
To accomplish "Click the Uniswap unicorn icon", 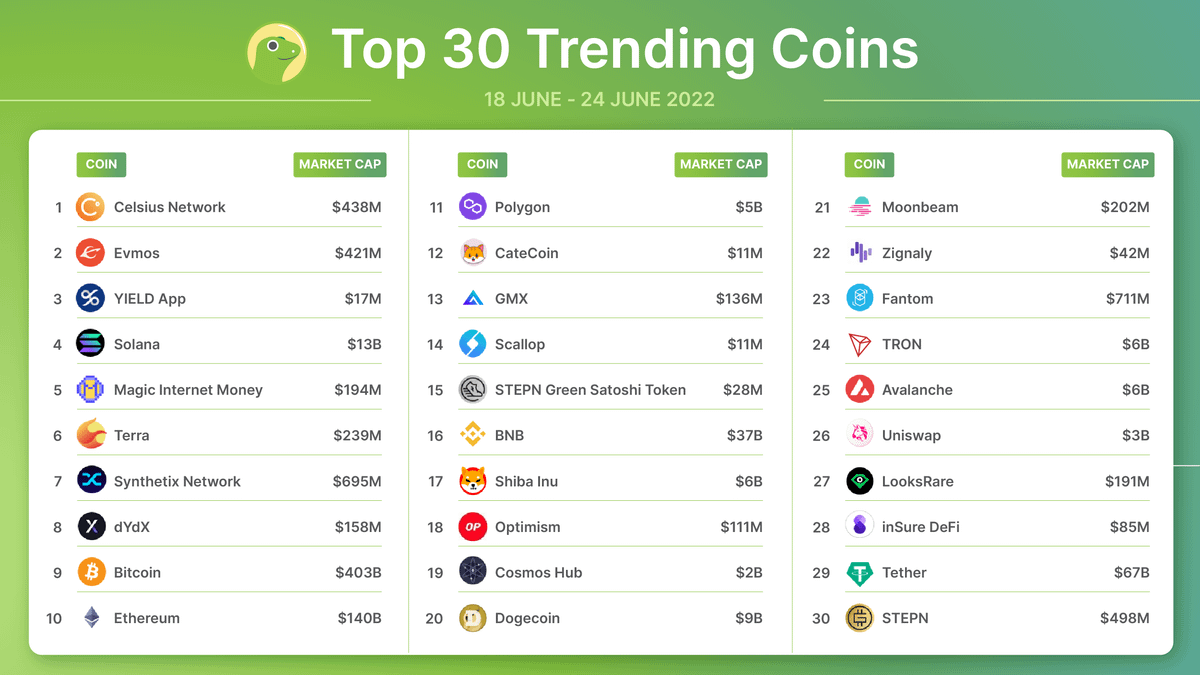I will [x=860, y=435].
